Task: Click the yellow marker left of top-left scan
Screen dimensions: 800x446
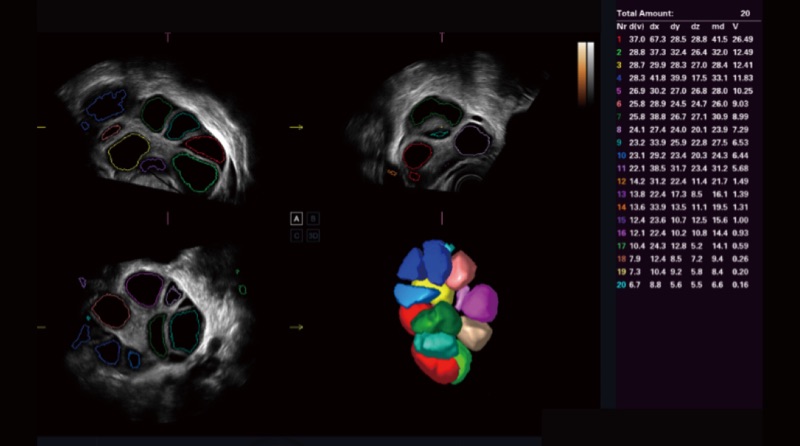Action: (42, 128)
